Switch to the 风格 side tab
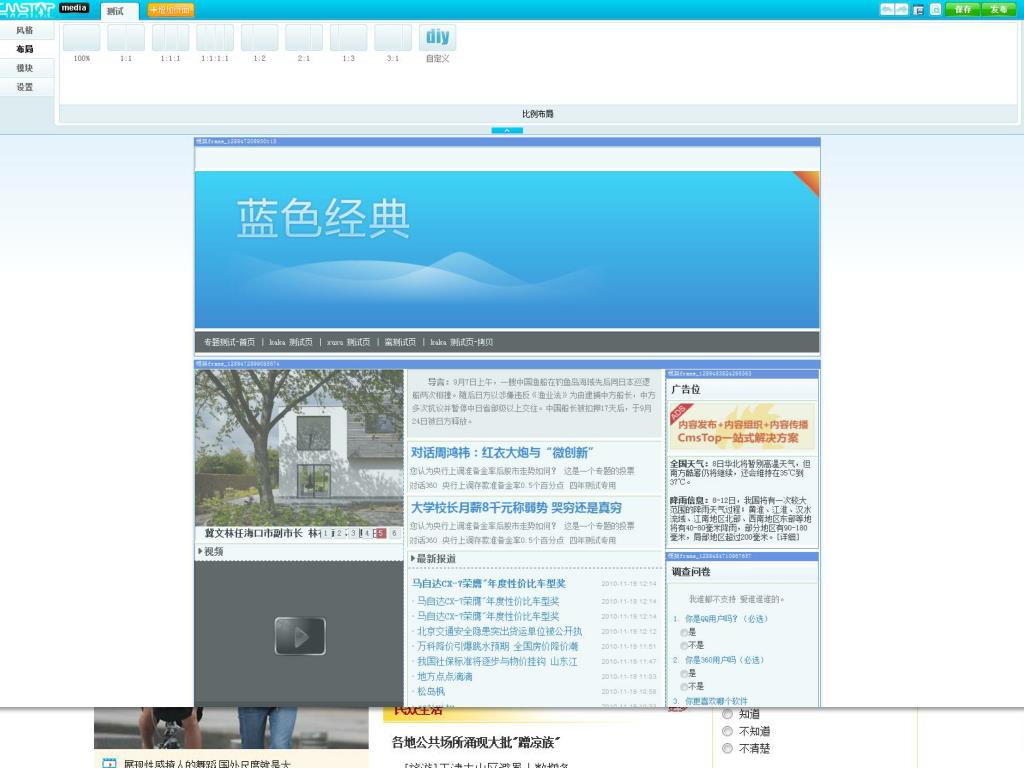Viewport: 1024px width, 768px height. 25,30
